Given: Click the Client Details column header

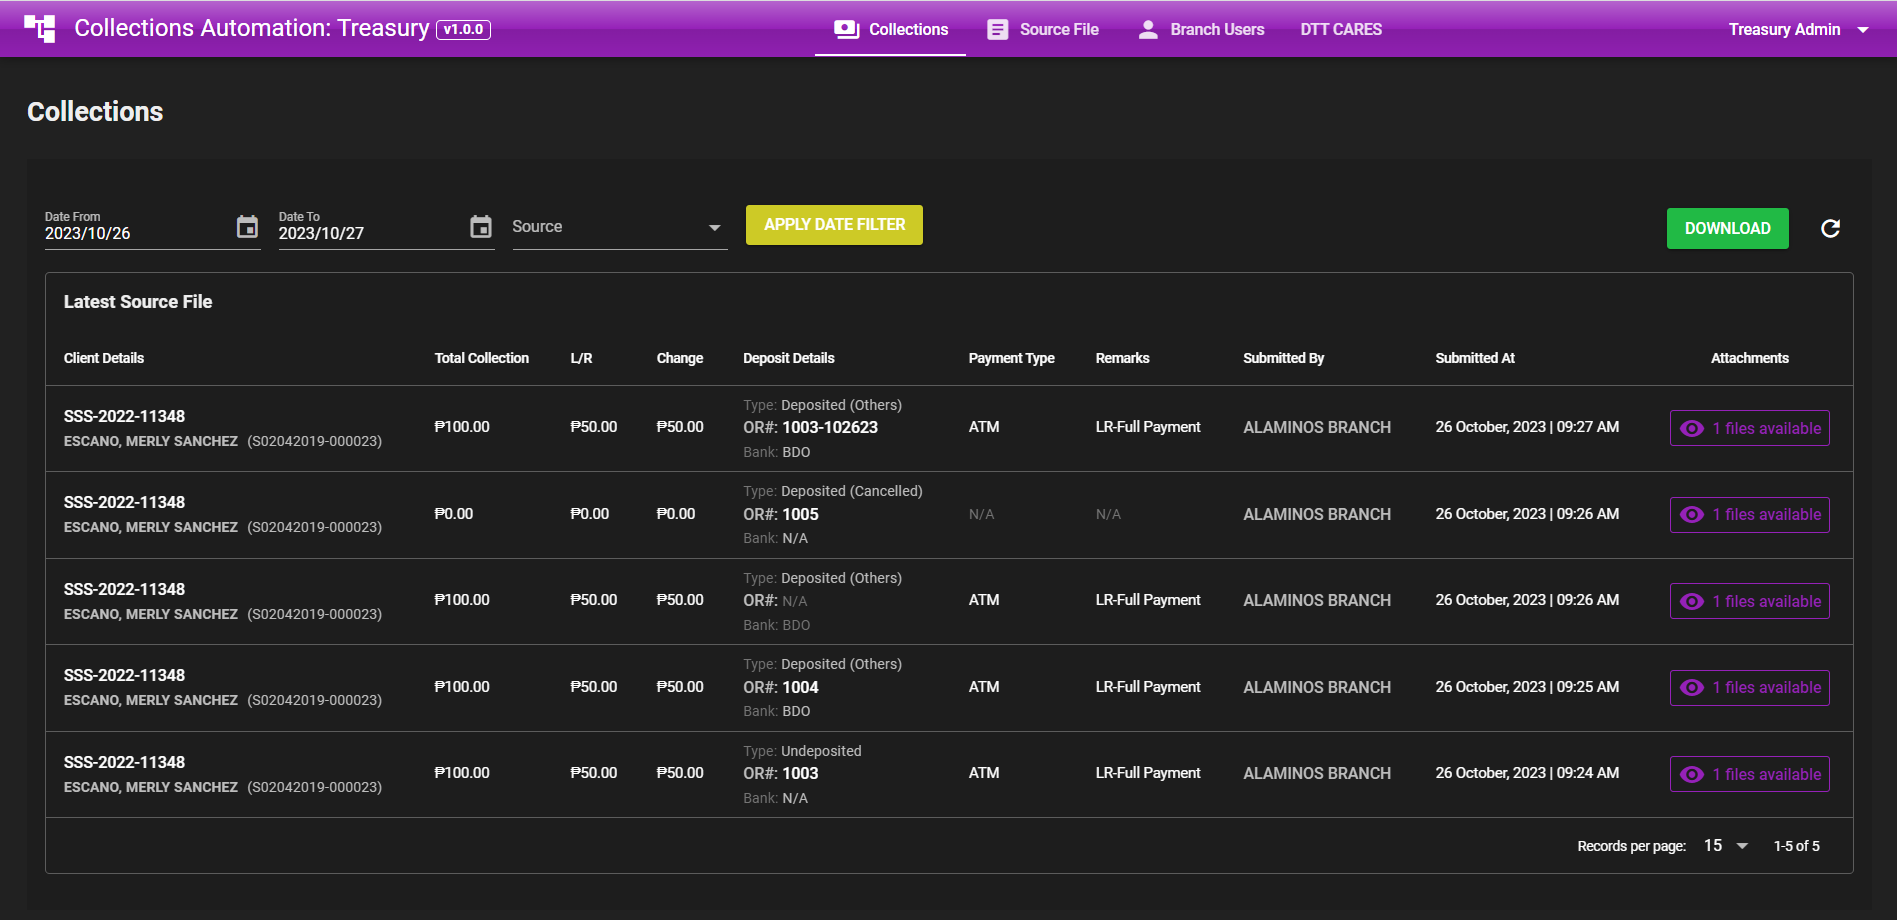Looking at the screenshot, I should coord(104,358).
